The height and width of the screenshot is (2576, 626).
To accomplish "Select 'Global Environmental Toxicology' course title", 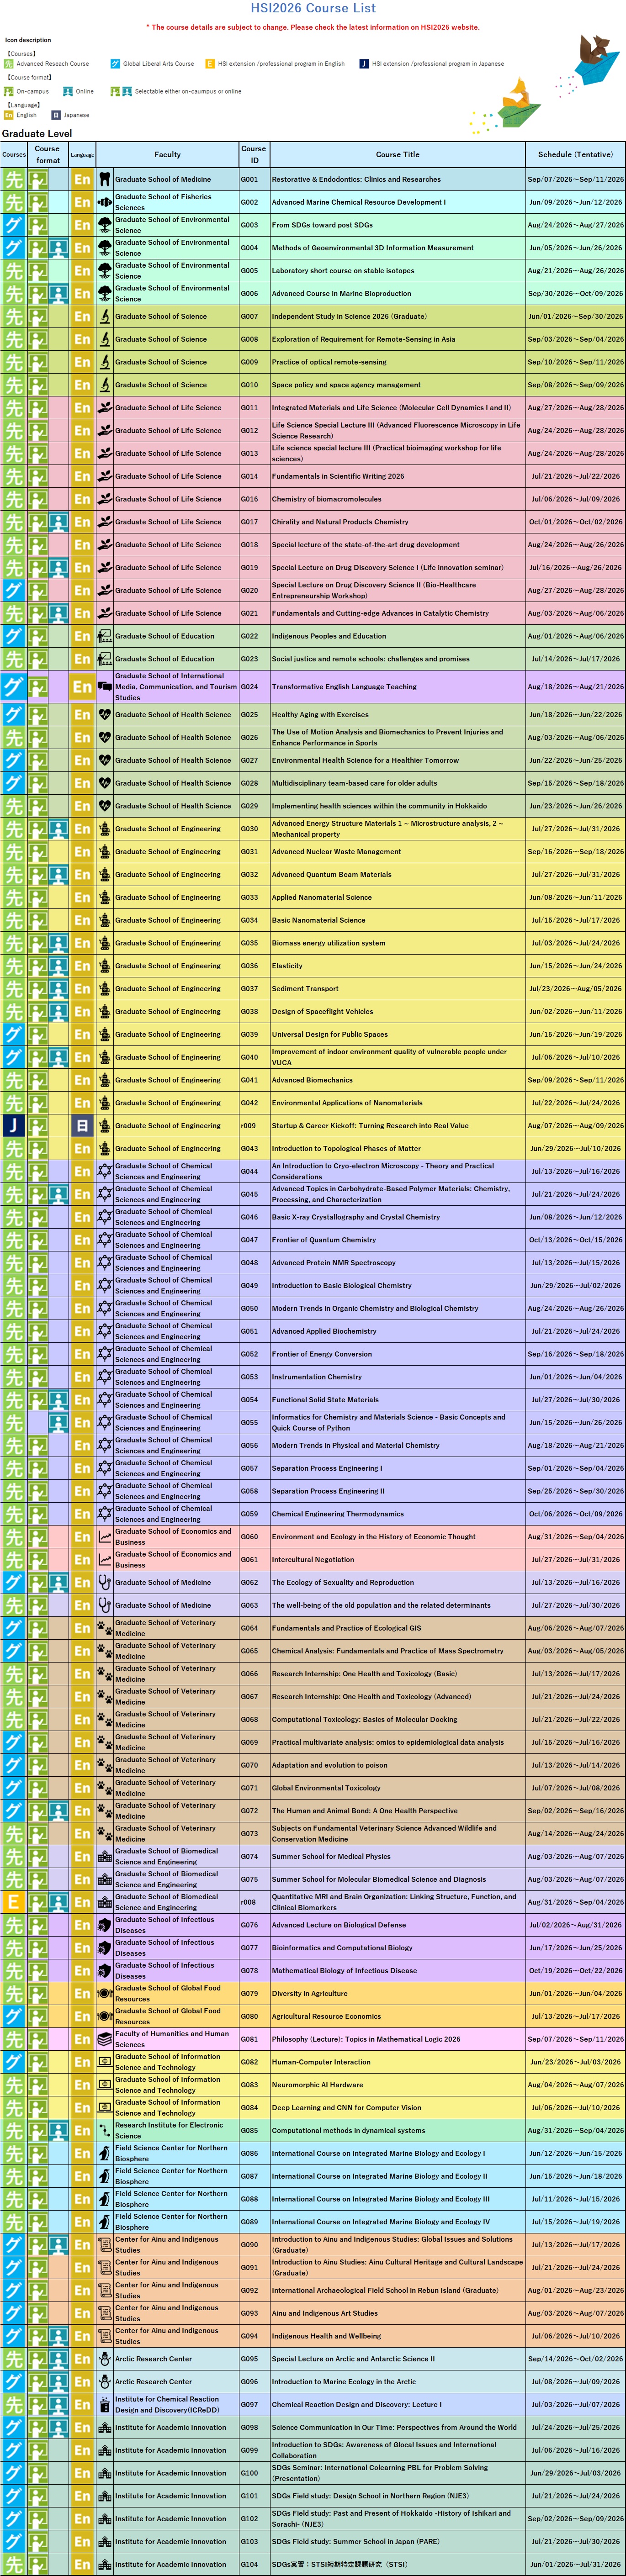I will point(326,1788).
